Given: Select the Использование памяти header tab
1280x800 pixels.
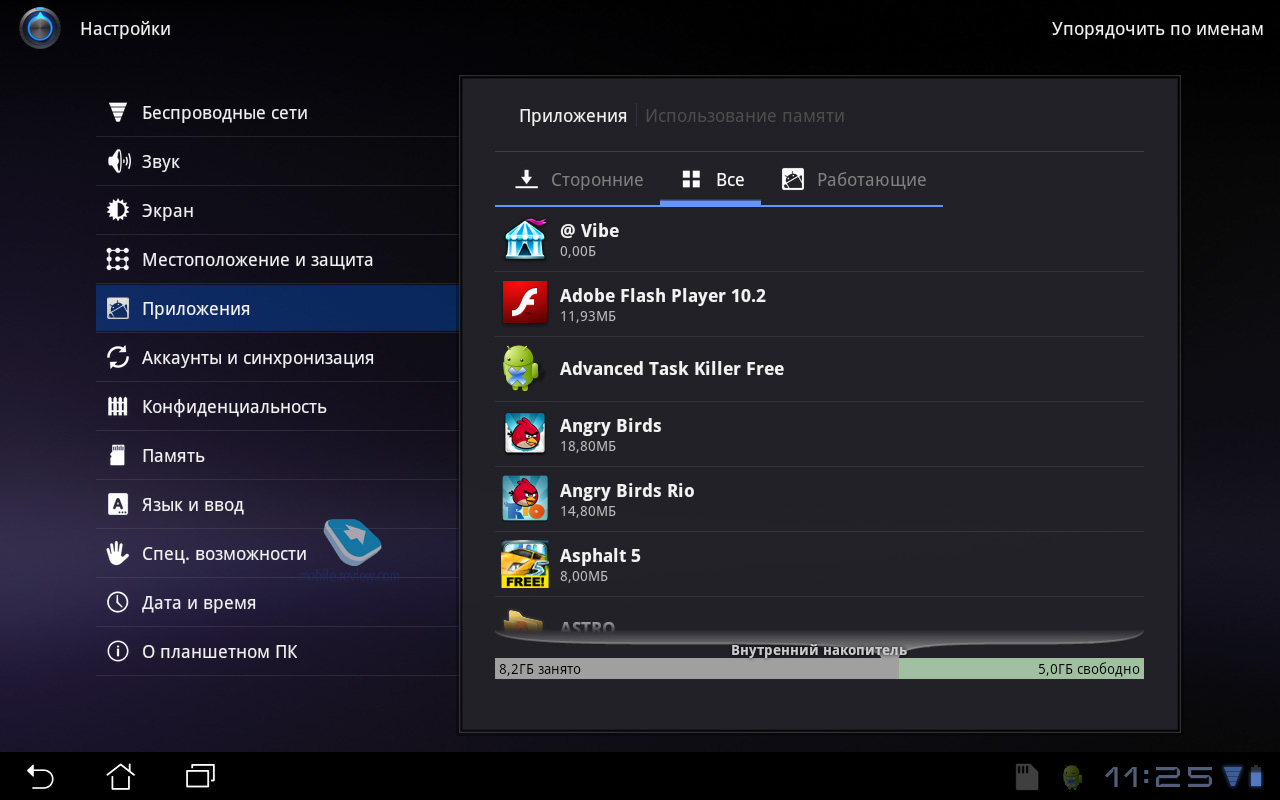Looking at the screenshot, I should coord(745,116).
